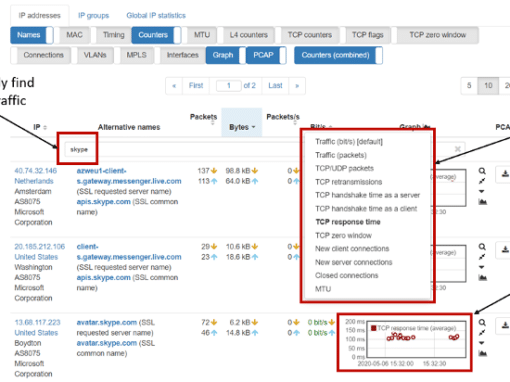Open graph type caret for 20.185.212.106 row

coord(482,267)
